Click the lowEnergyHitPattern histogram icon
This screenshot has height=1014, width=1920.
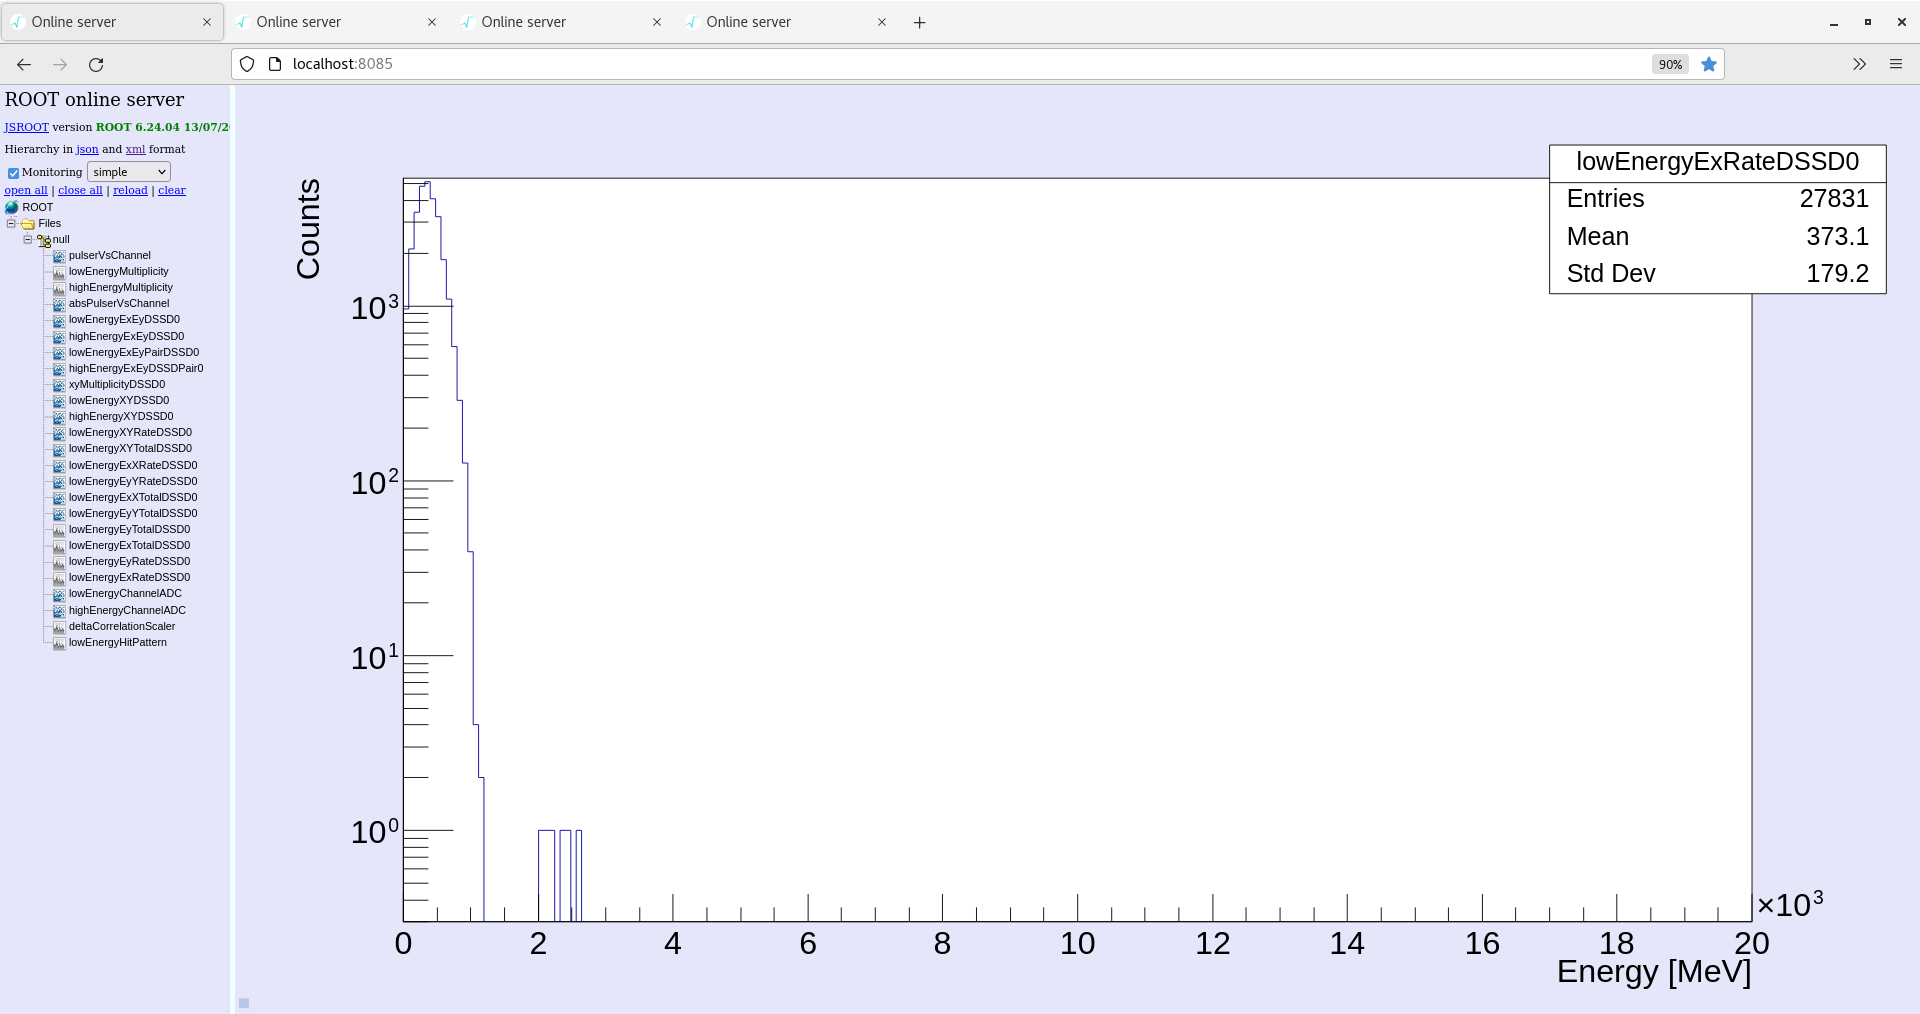pyautogui.click(x=59, y=643)
